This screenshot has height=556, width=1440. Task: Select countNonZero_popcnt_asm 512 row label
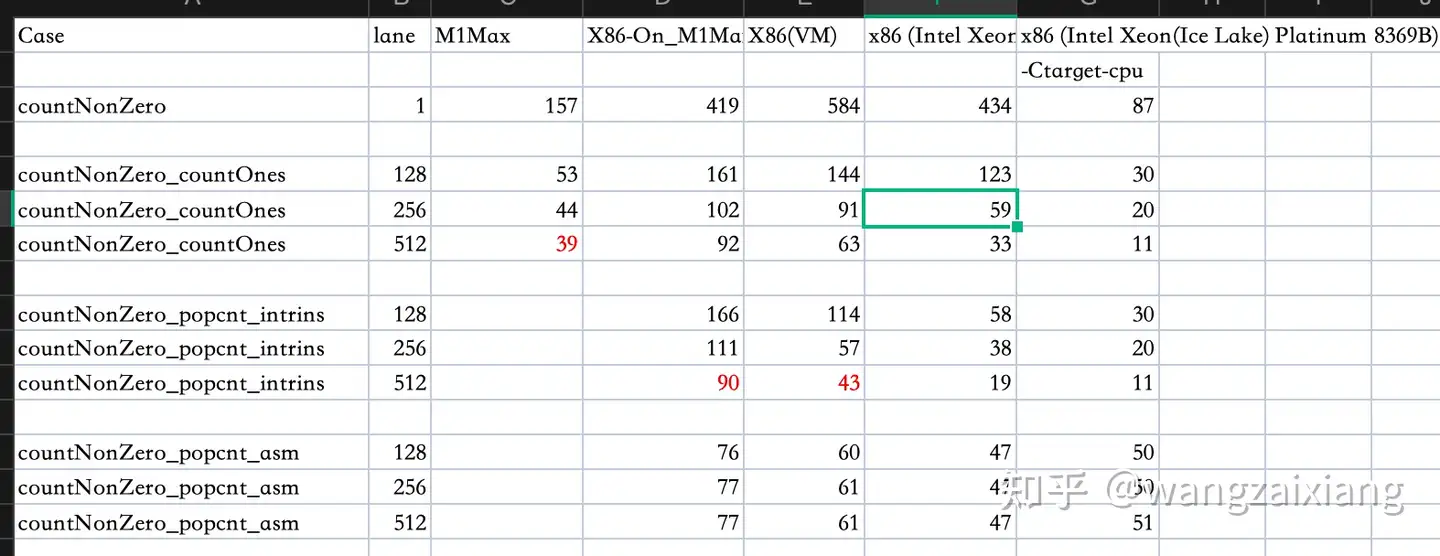191,522
